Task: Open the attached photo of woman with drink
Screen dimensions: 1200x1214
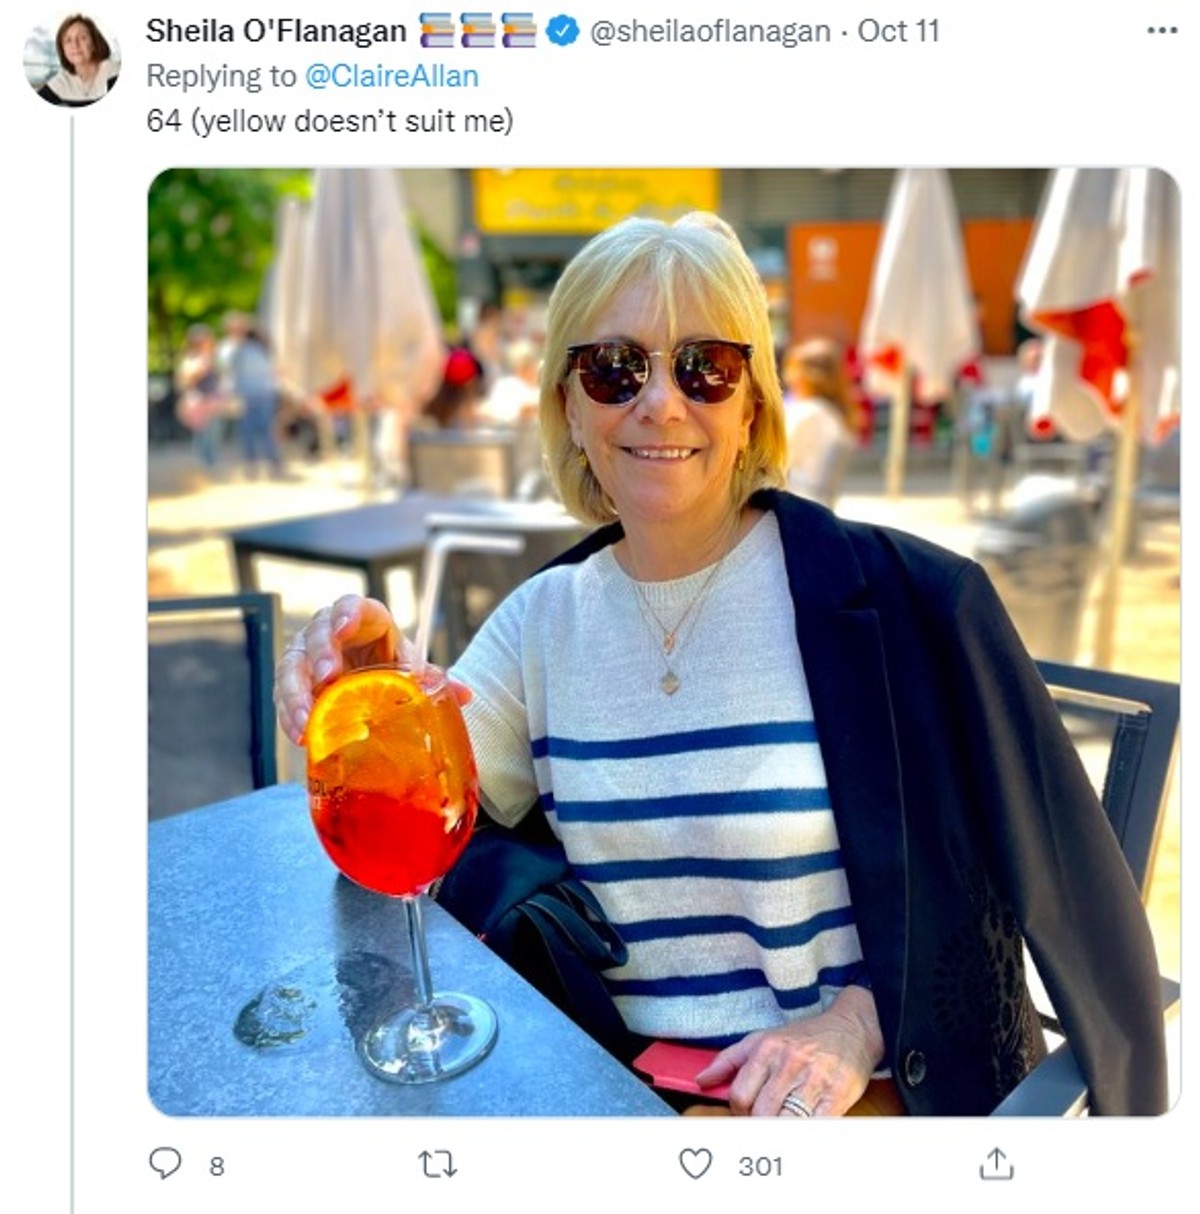Action: (663, 641)
